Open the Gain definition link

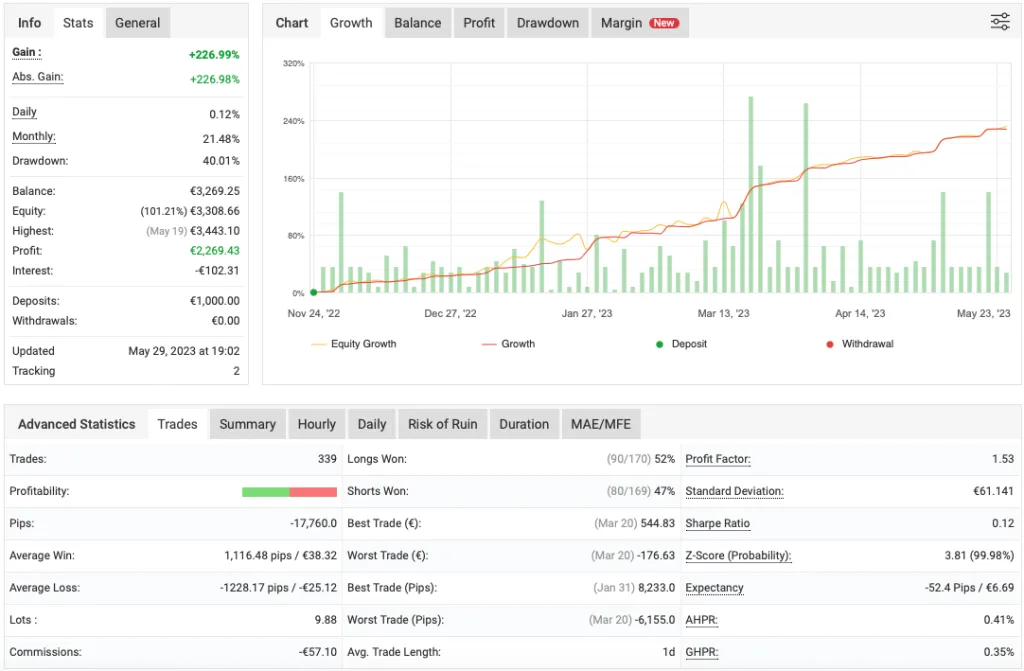(x=24, y=53)
